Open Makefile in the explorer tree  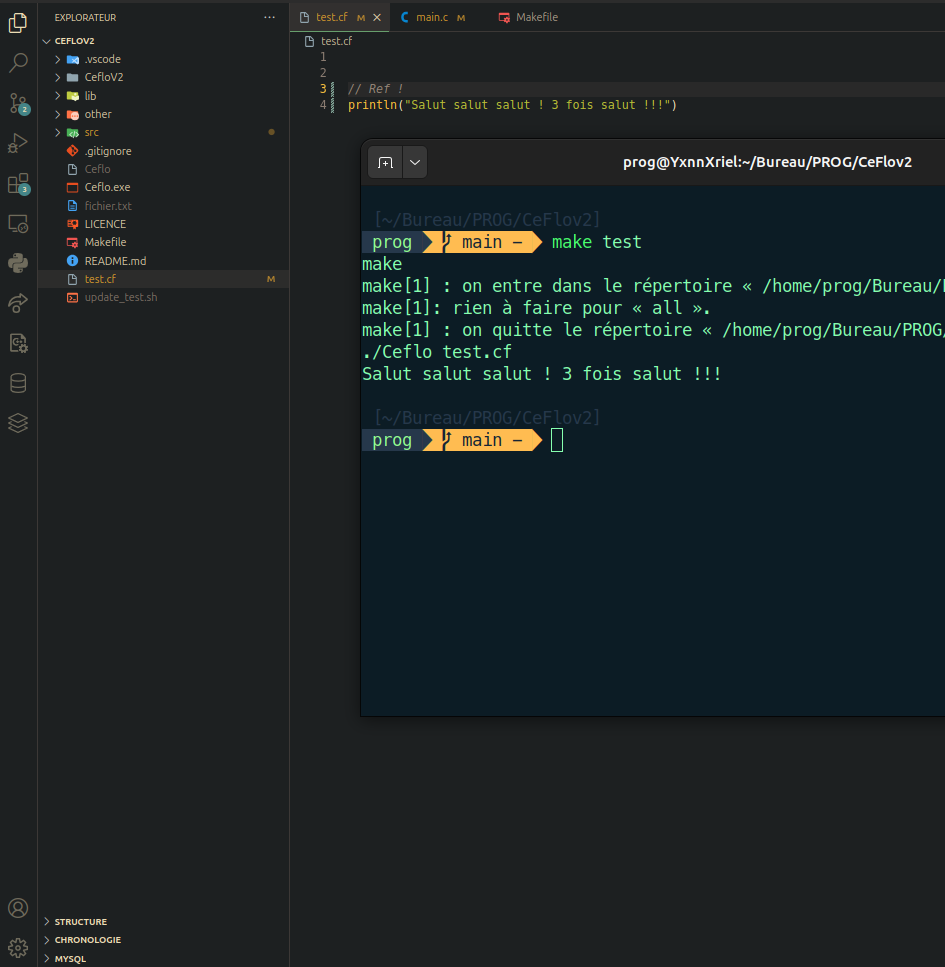click(x=163, y=242)
